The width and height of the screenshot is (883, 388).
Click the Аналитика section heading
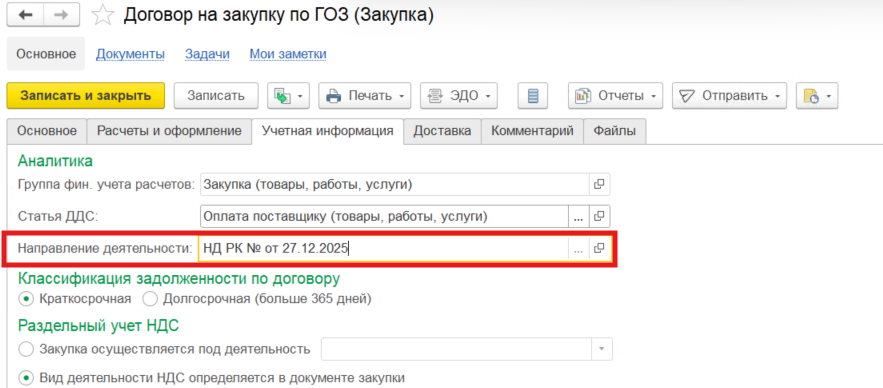pos(55,161)
